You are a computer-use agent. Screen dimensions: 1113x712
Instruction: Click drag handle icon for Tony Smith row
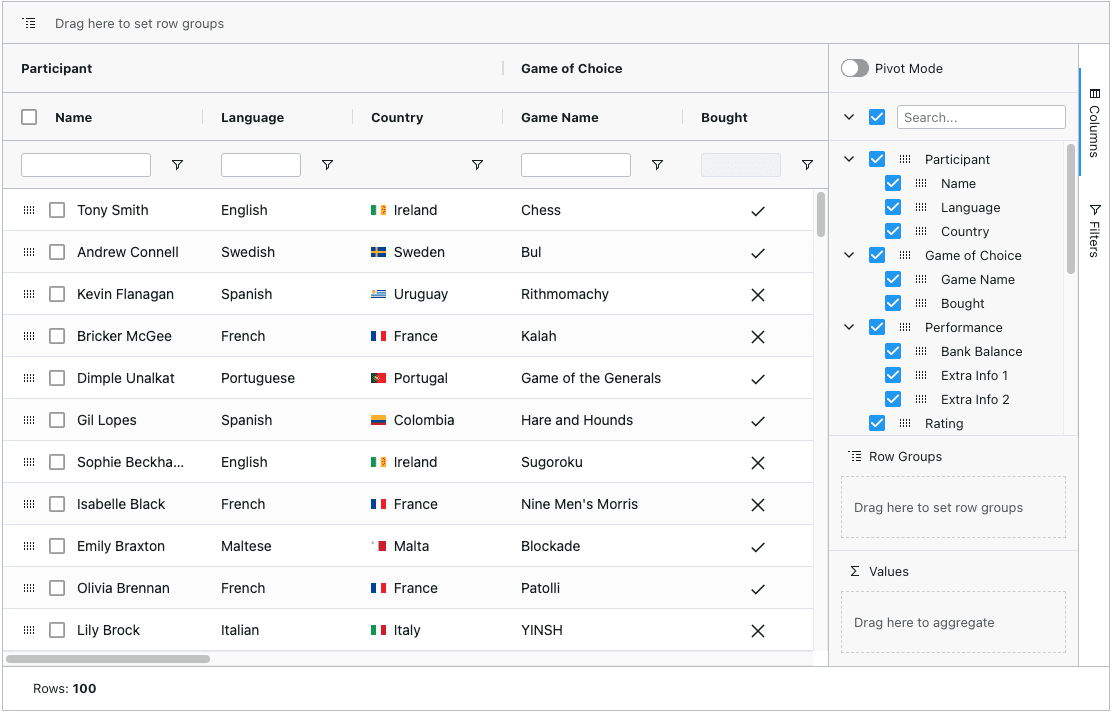29,210
